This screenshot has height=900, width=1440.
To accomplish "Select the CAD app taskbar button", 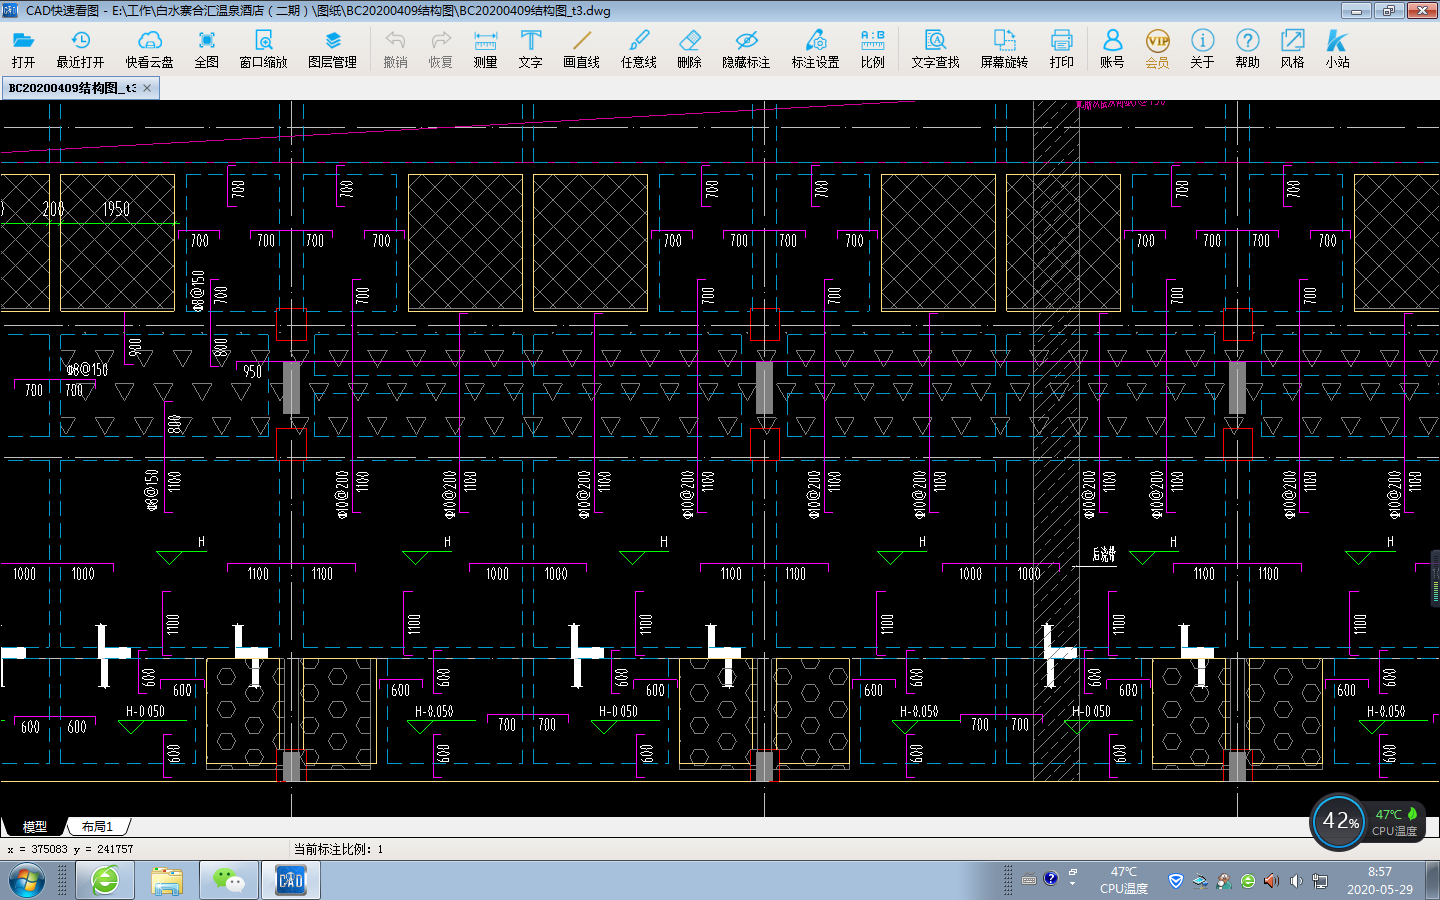I will 291,881.
